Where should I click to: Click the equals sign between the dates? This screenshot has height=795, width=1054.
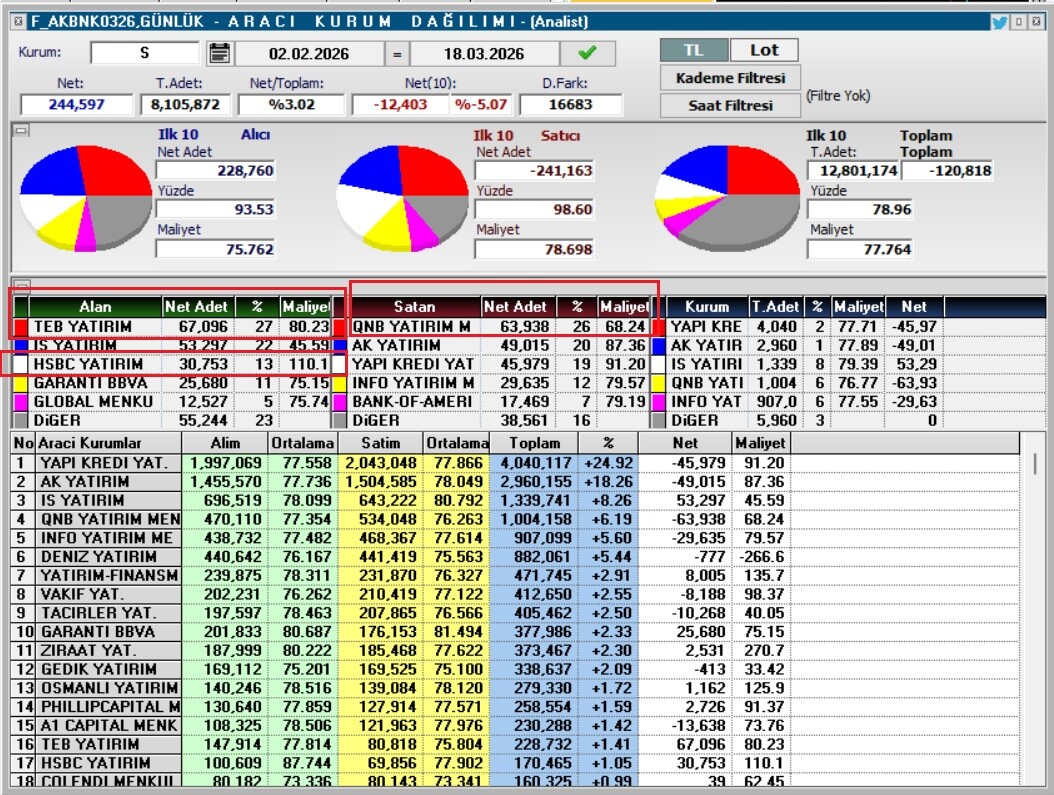point(397,54)
